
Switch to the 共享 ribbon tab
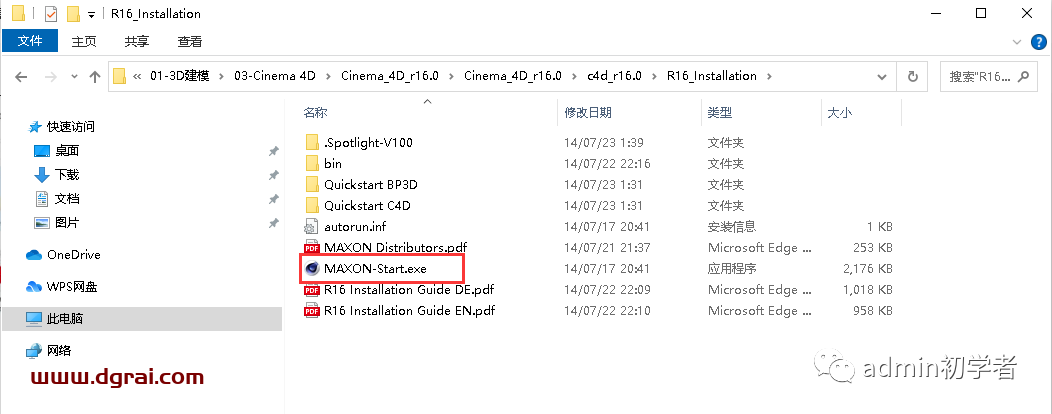pyautogui.click(x=137, y=42)
